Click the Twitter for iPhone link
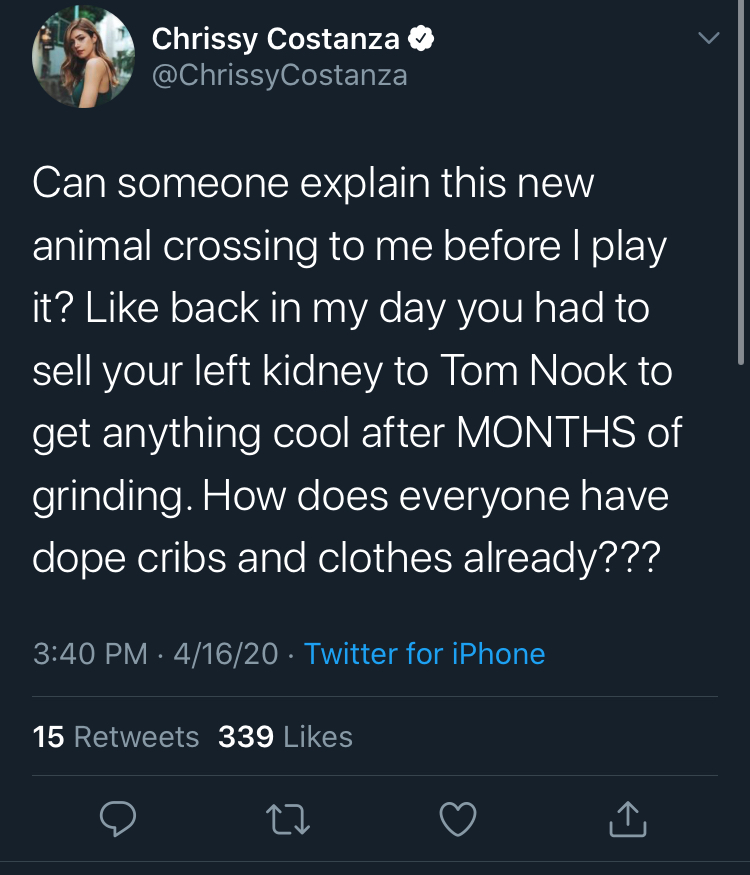Viewport: 750px width, 875px height. (424, 654)
